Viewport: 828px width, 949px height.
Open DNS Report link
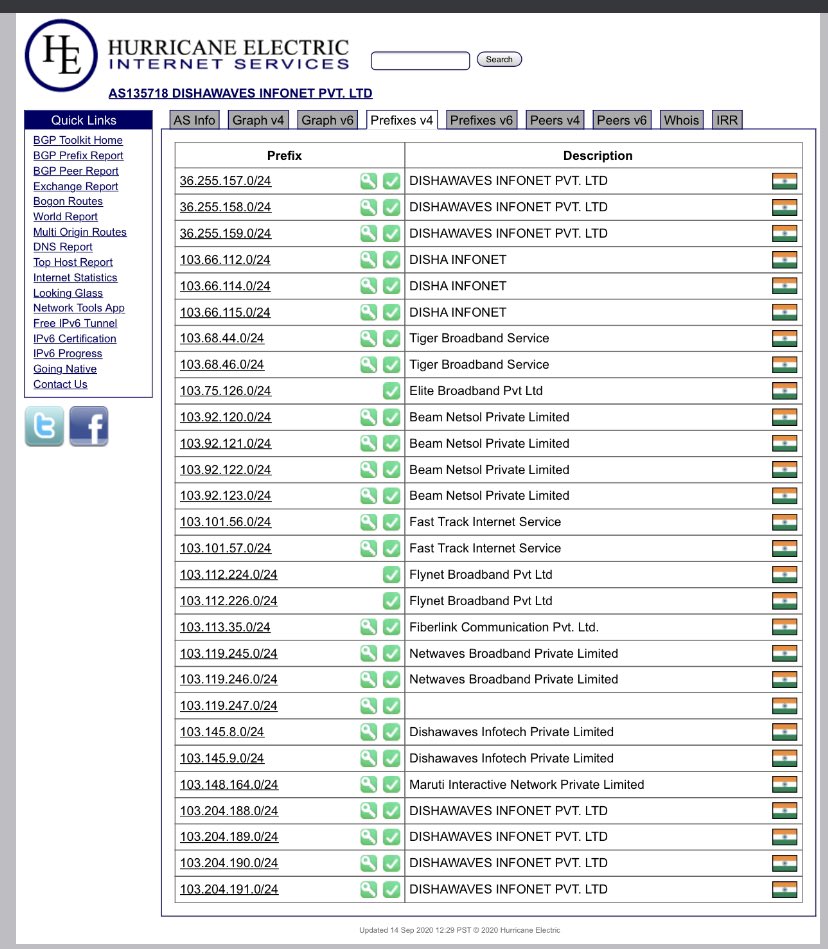tap(63, 247)
